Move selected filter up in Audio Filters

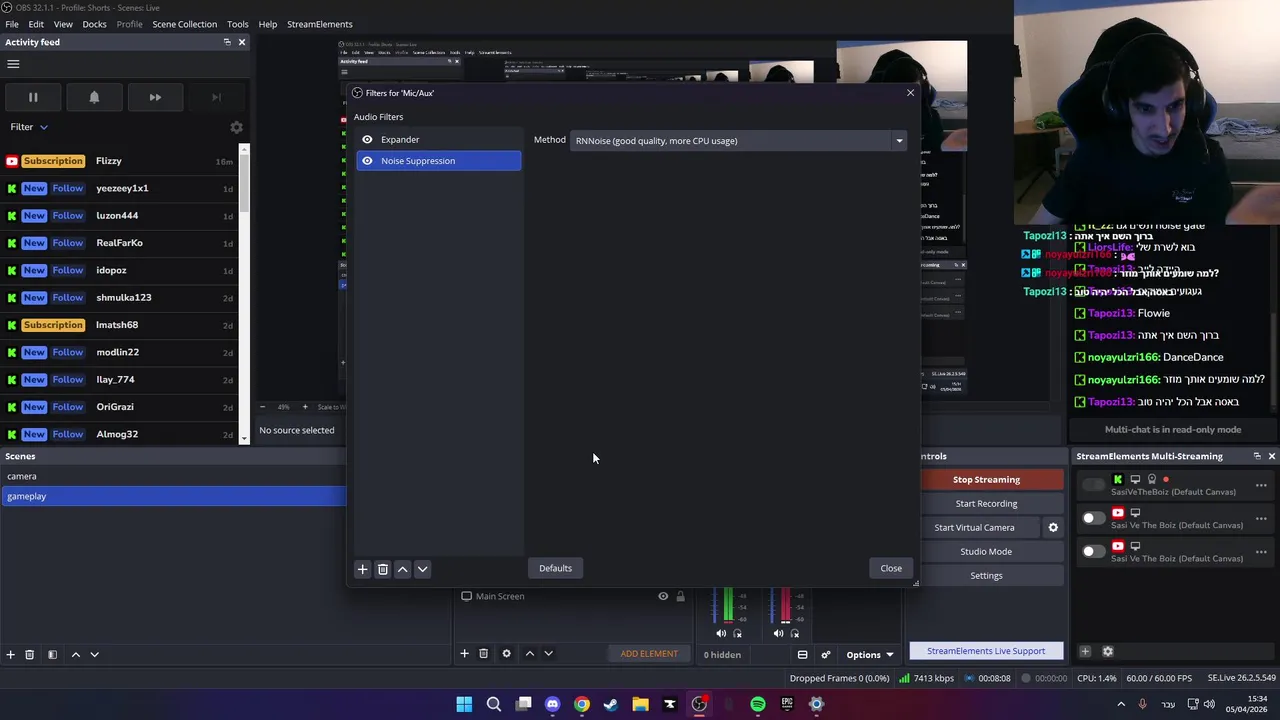tap(402, 569)
